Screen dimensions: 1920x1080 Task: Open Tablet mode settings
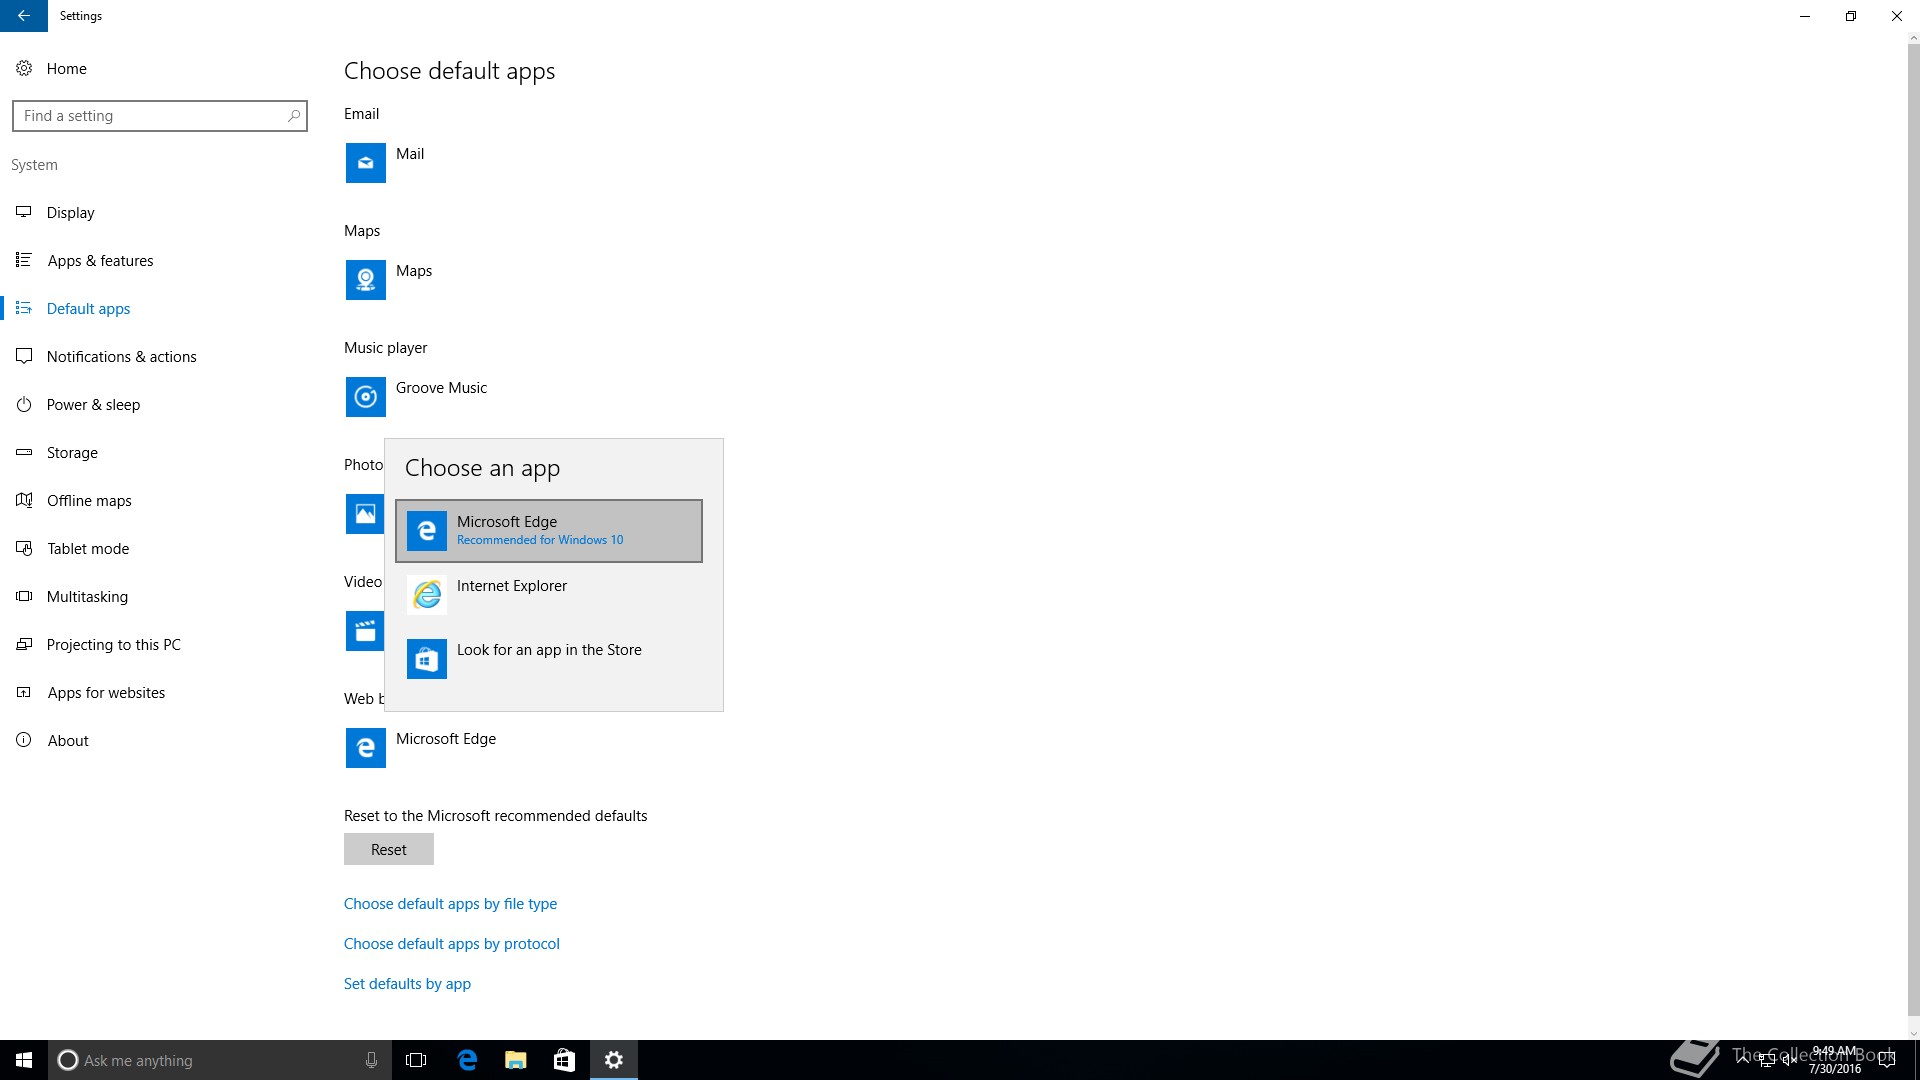(x=88, y=548)
